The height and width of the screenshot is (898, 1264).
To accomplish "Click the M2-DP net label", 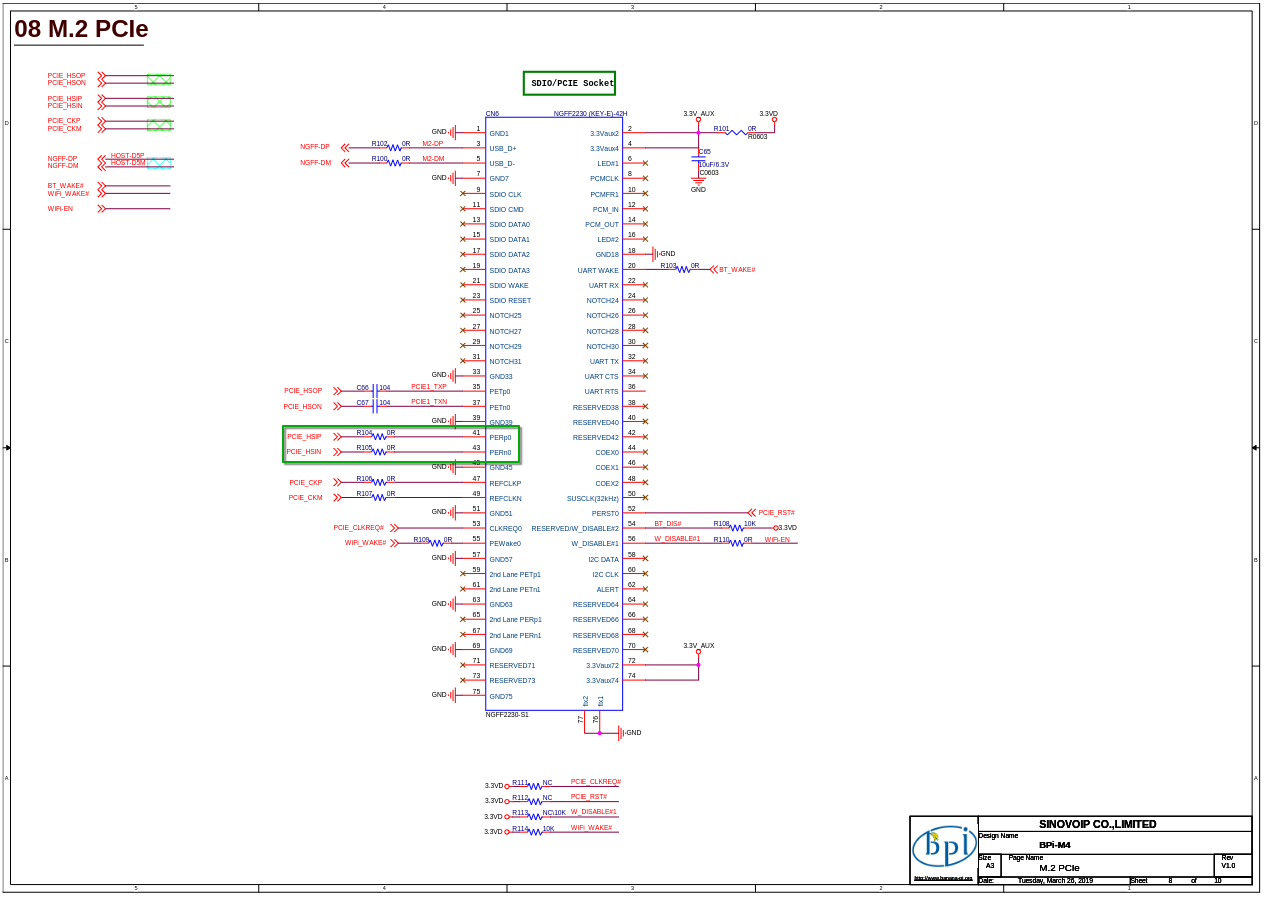I will click(x=432, y=143).
